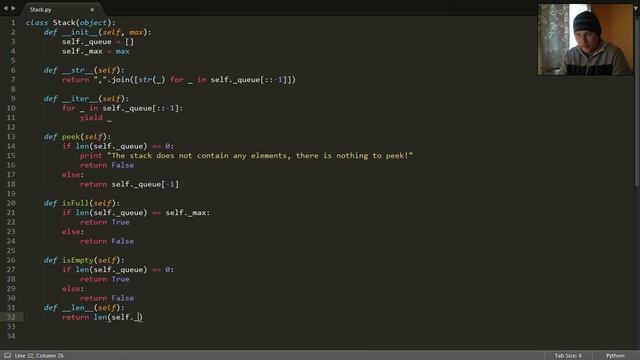Viewport: 640px width, 360px height.
Task: Click the 'def isEmpty(self):' line
Action: [84, 260]
